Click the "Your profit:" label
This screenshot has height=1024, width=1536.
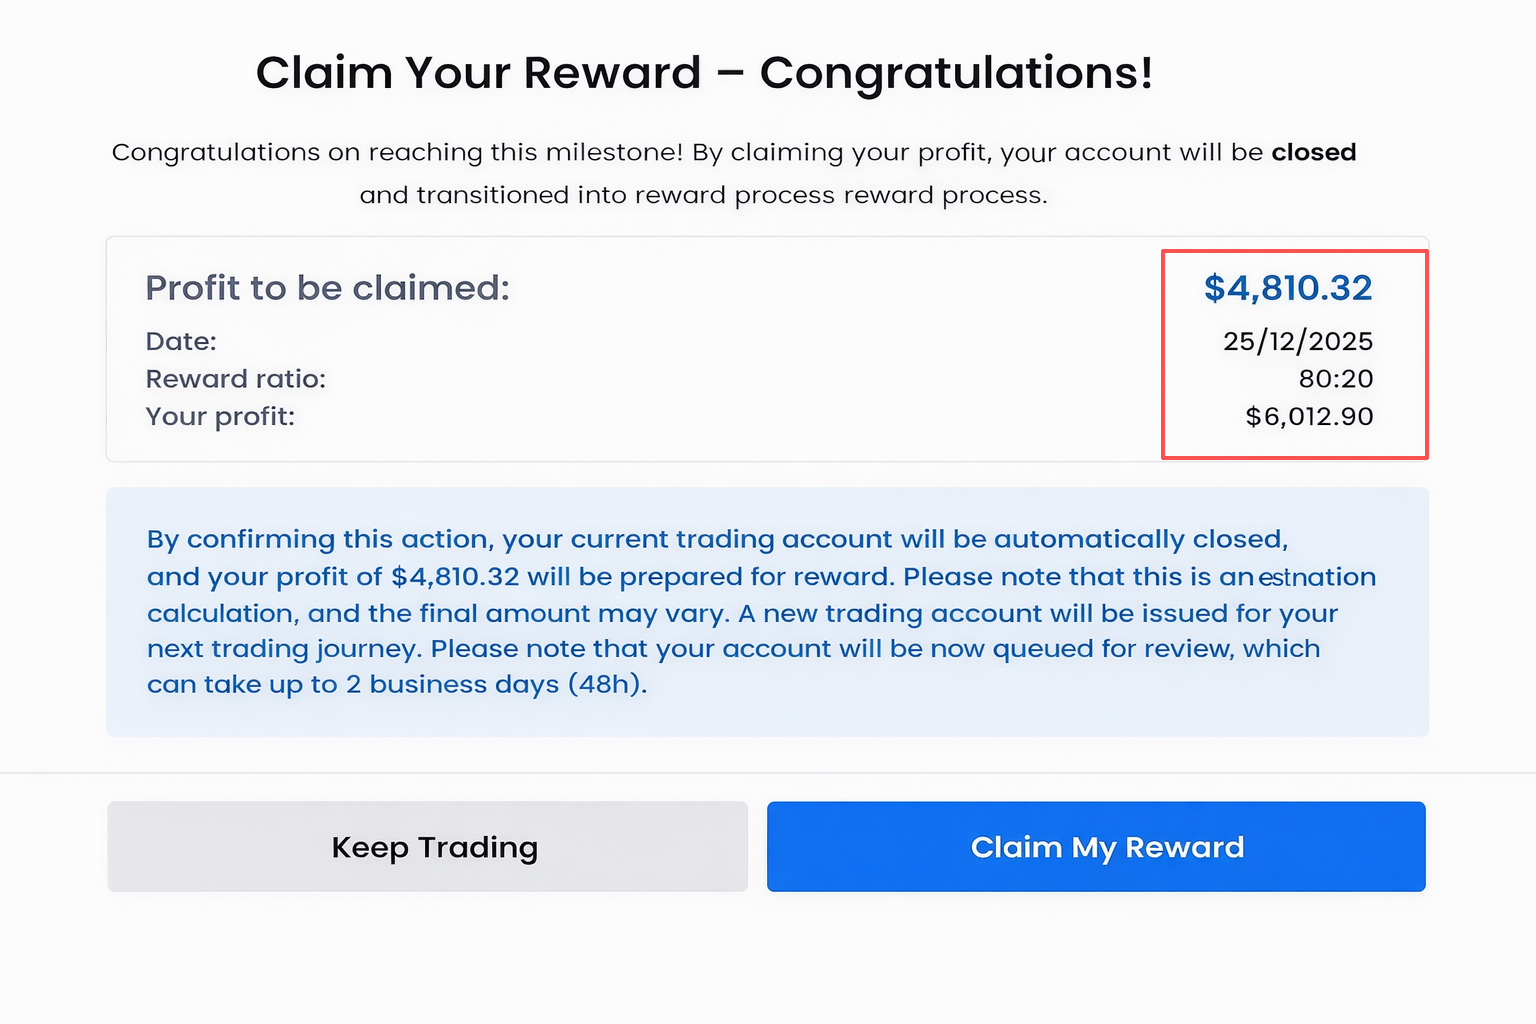pos(220,417)
